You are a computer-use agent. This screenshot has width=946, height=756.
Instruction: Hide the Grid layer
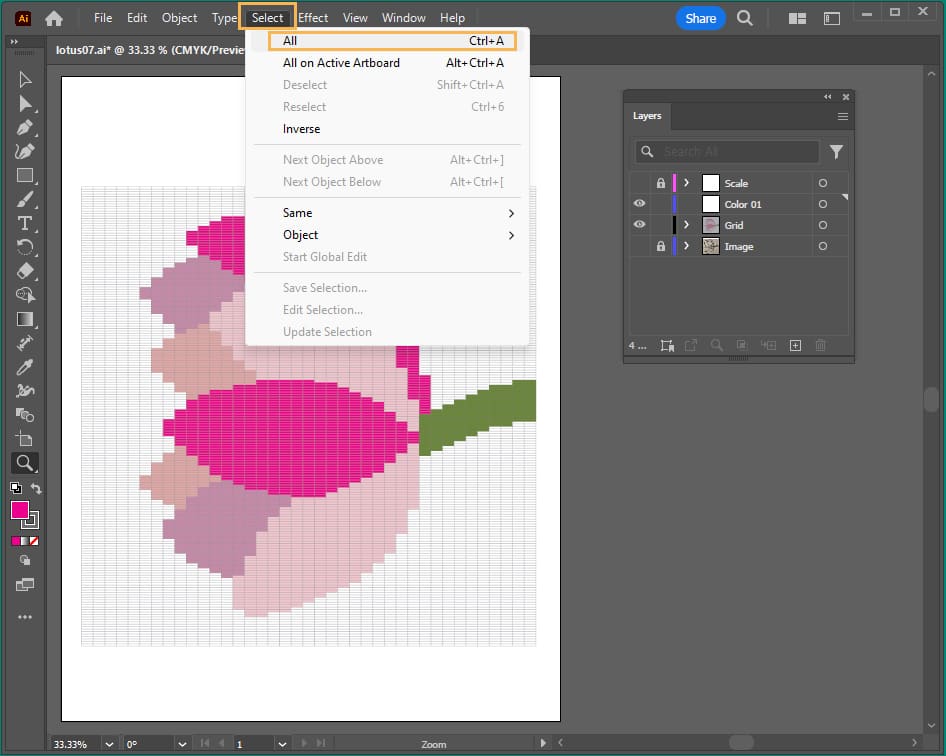point(640,225)
